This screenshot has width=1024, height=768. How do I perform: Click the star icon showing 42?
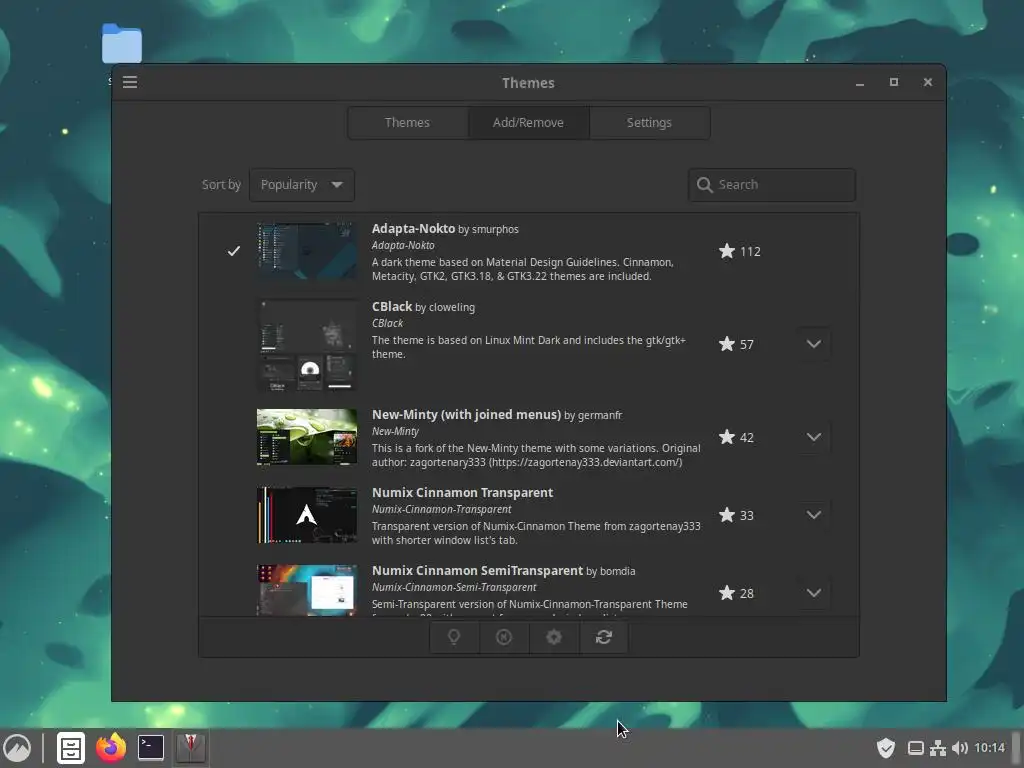pos(727,437)
